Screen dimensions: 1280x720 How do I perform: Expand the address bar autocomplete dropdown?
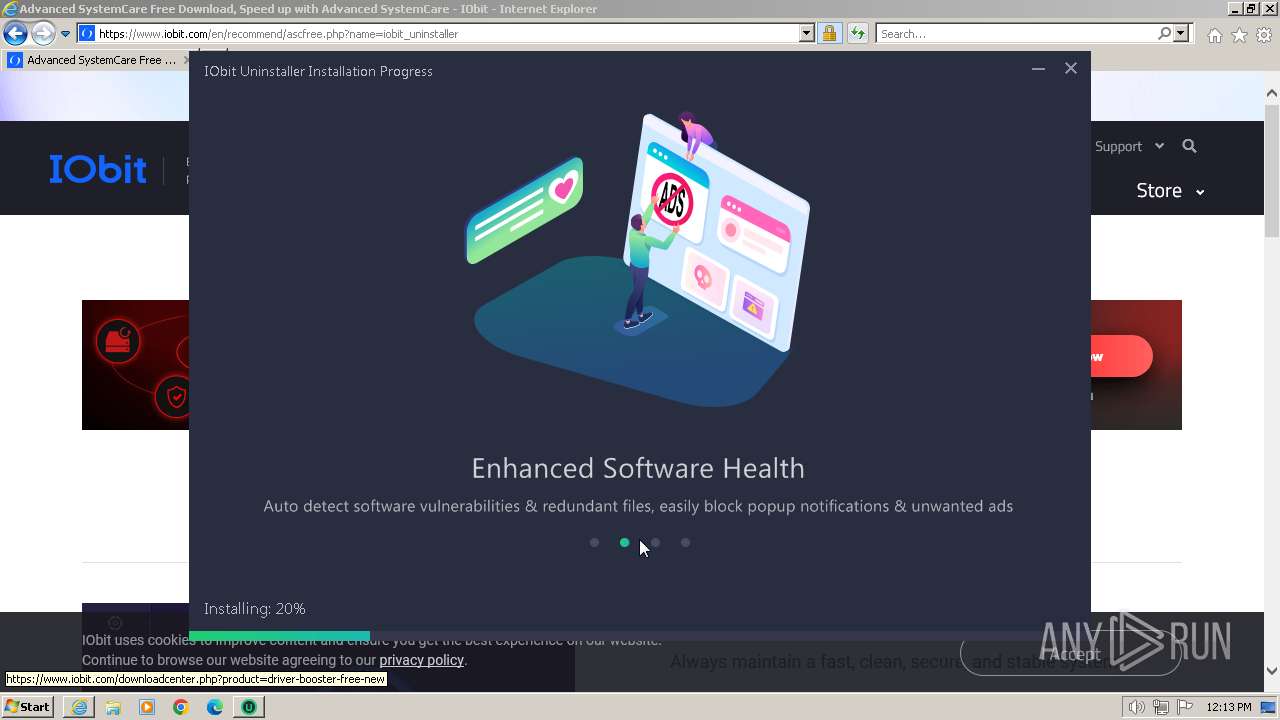807,34
